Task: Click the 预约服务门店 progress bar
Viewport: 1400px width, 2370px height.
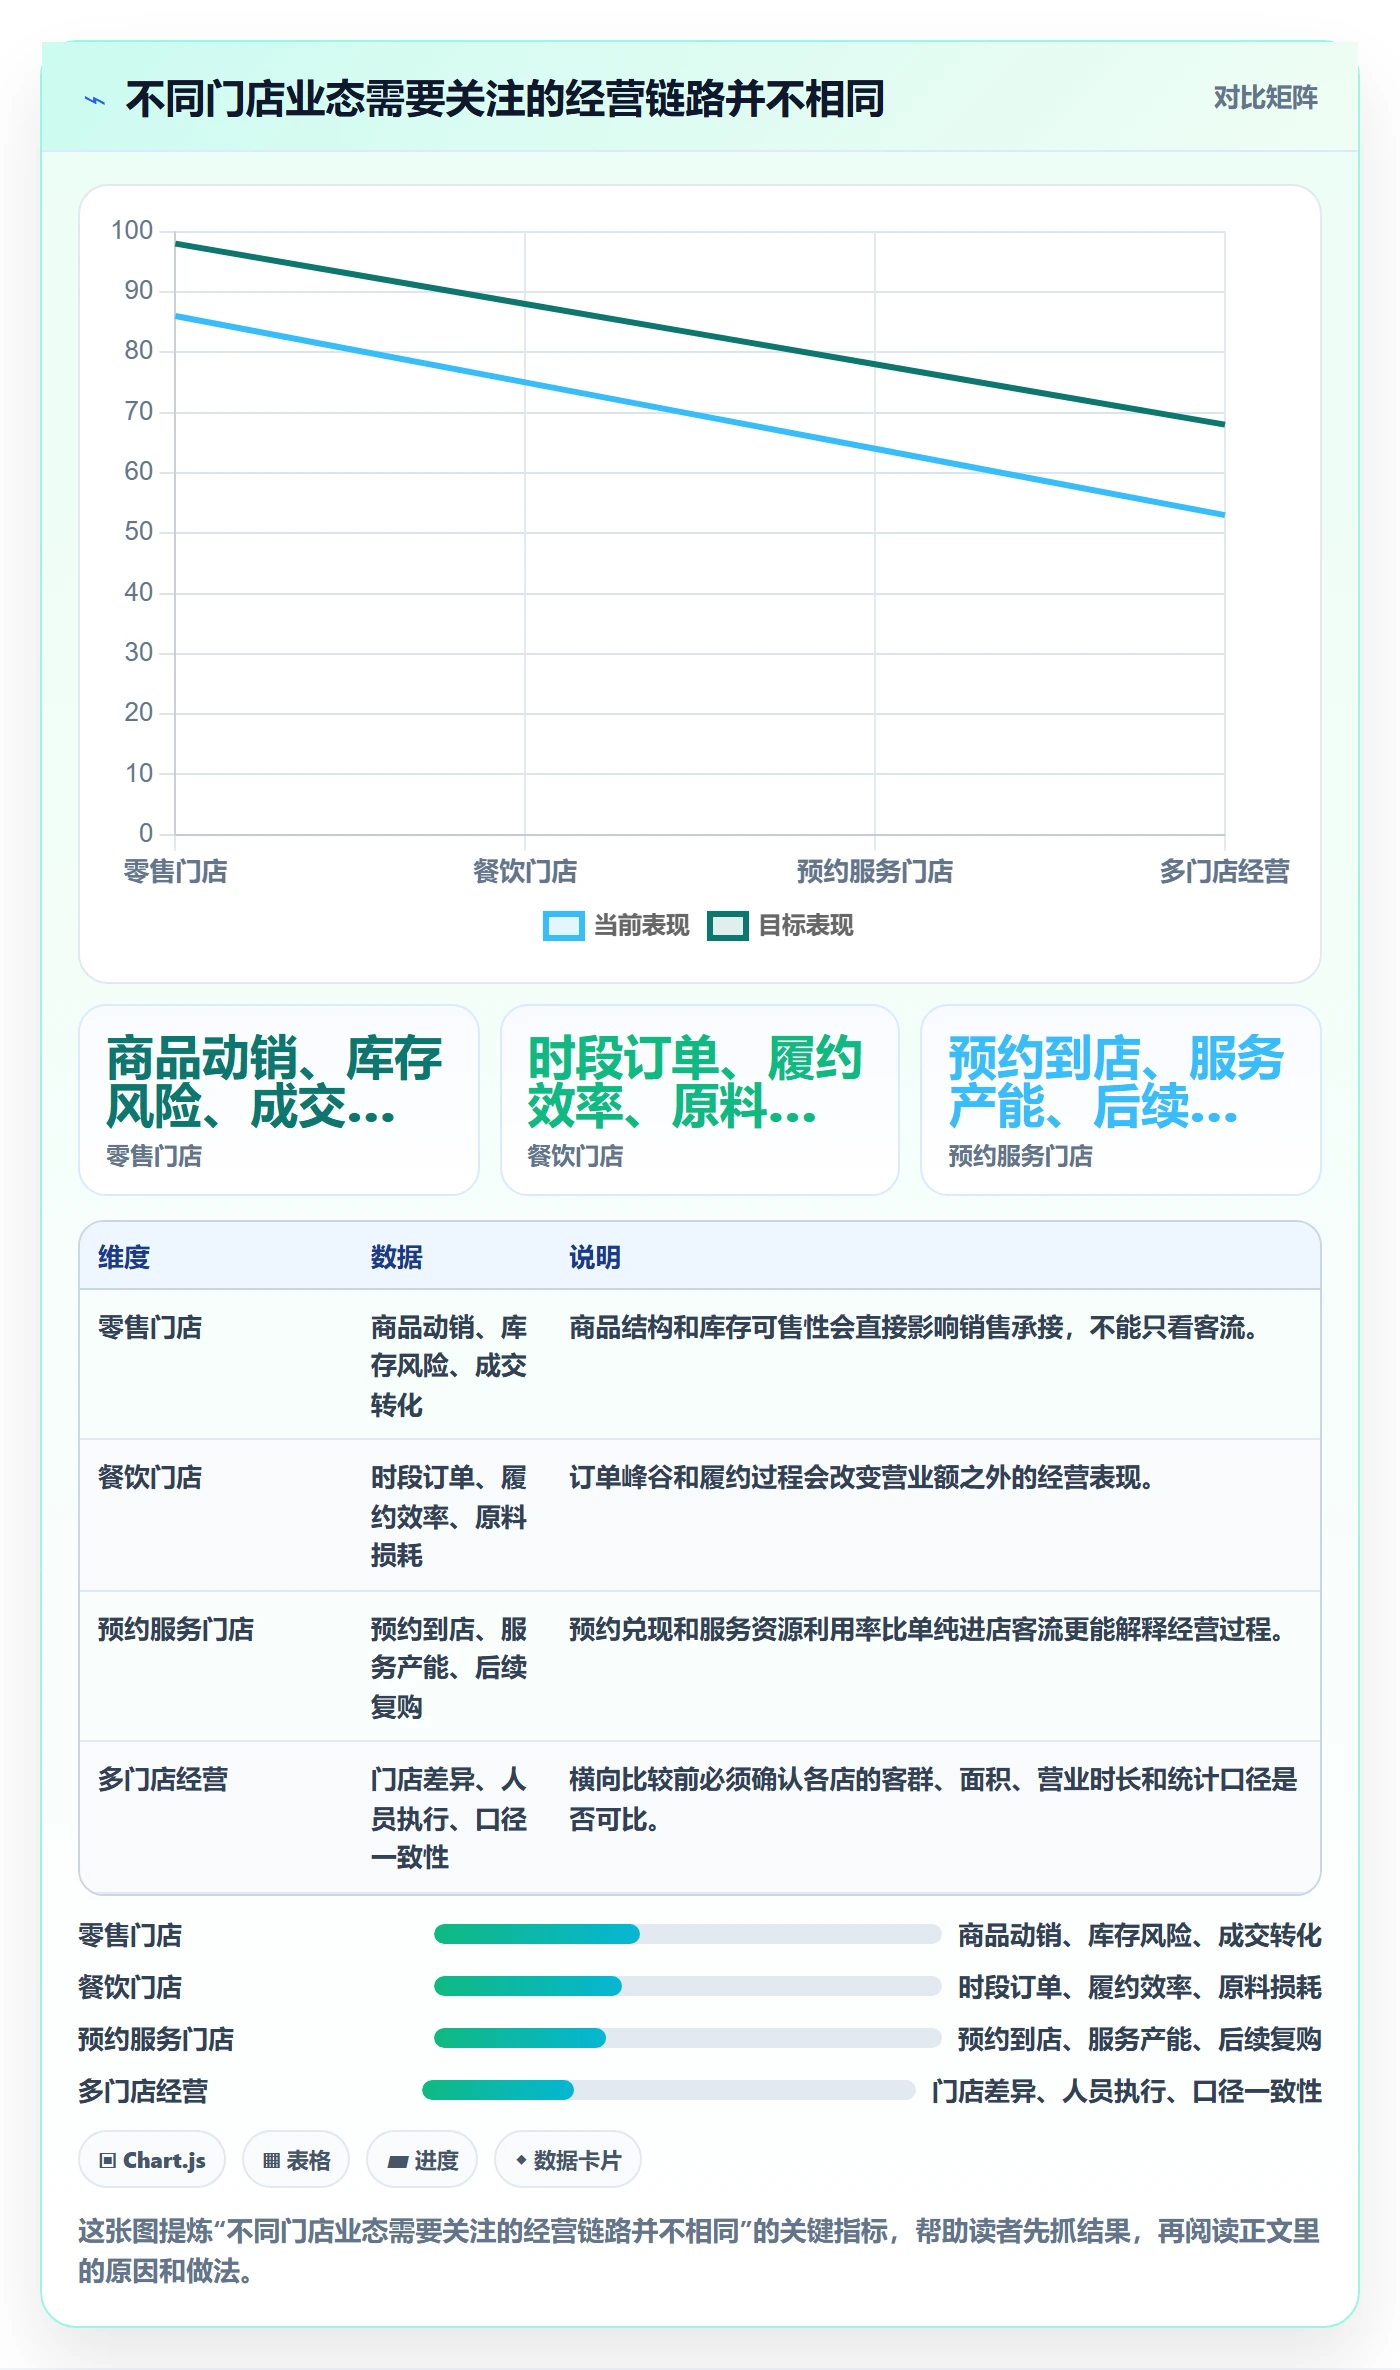Action: [687, 2038]
